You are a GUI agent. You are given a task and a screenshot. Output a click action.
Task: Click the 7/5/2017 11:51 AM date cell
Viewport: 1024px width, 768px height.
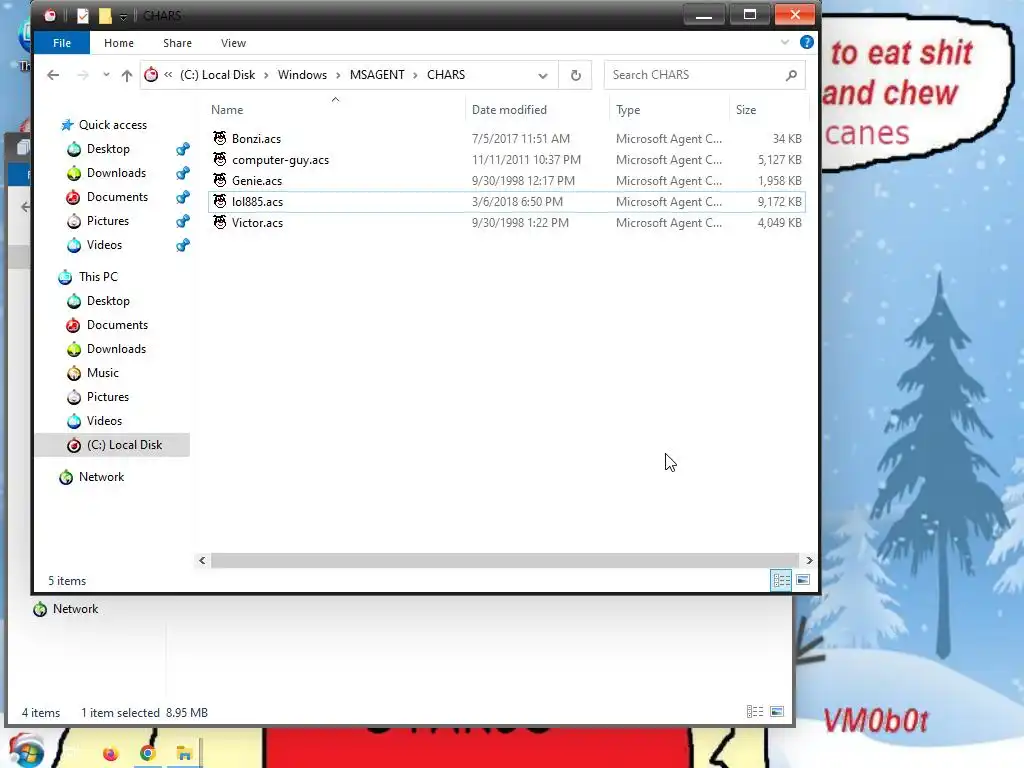(x=520, y=138)
